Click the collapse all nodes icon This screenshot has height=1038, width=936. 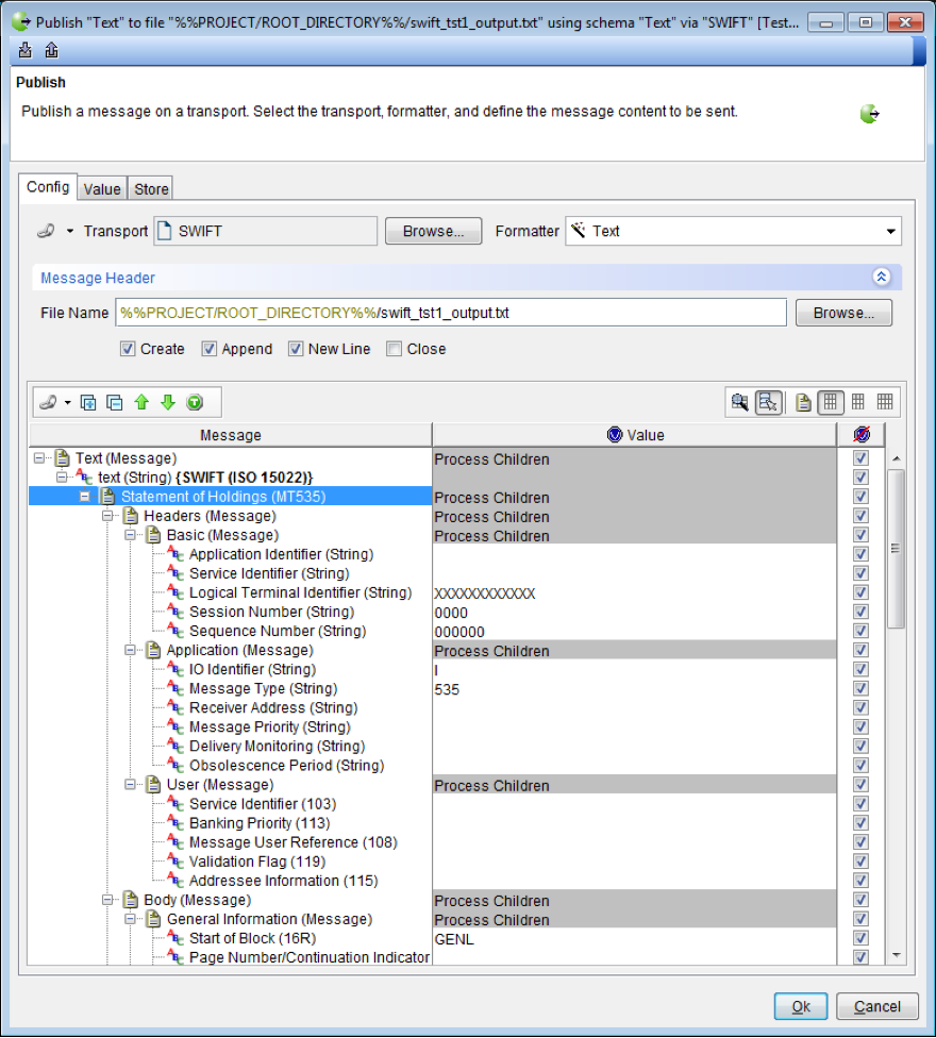pos(115,402)
